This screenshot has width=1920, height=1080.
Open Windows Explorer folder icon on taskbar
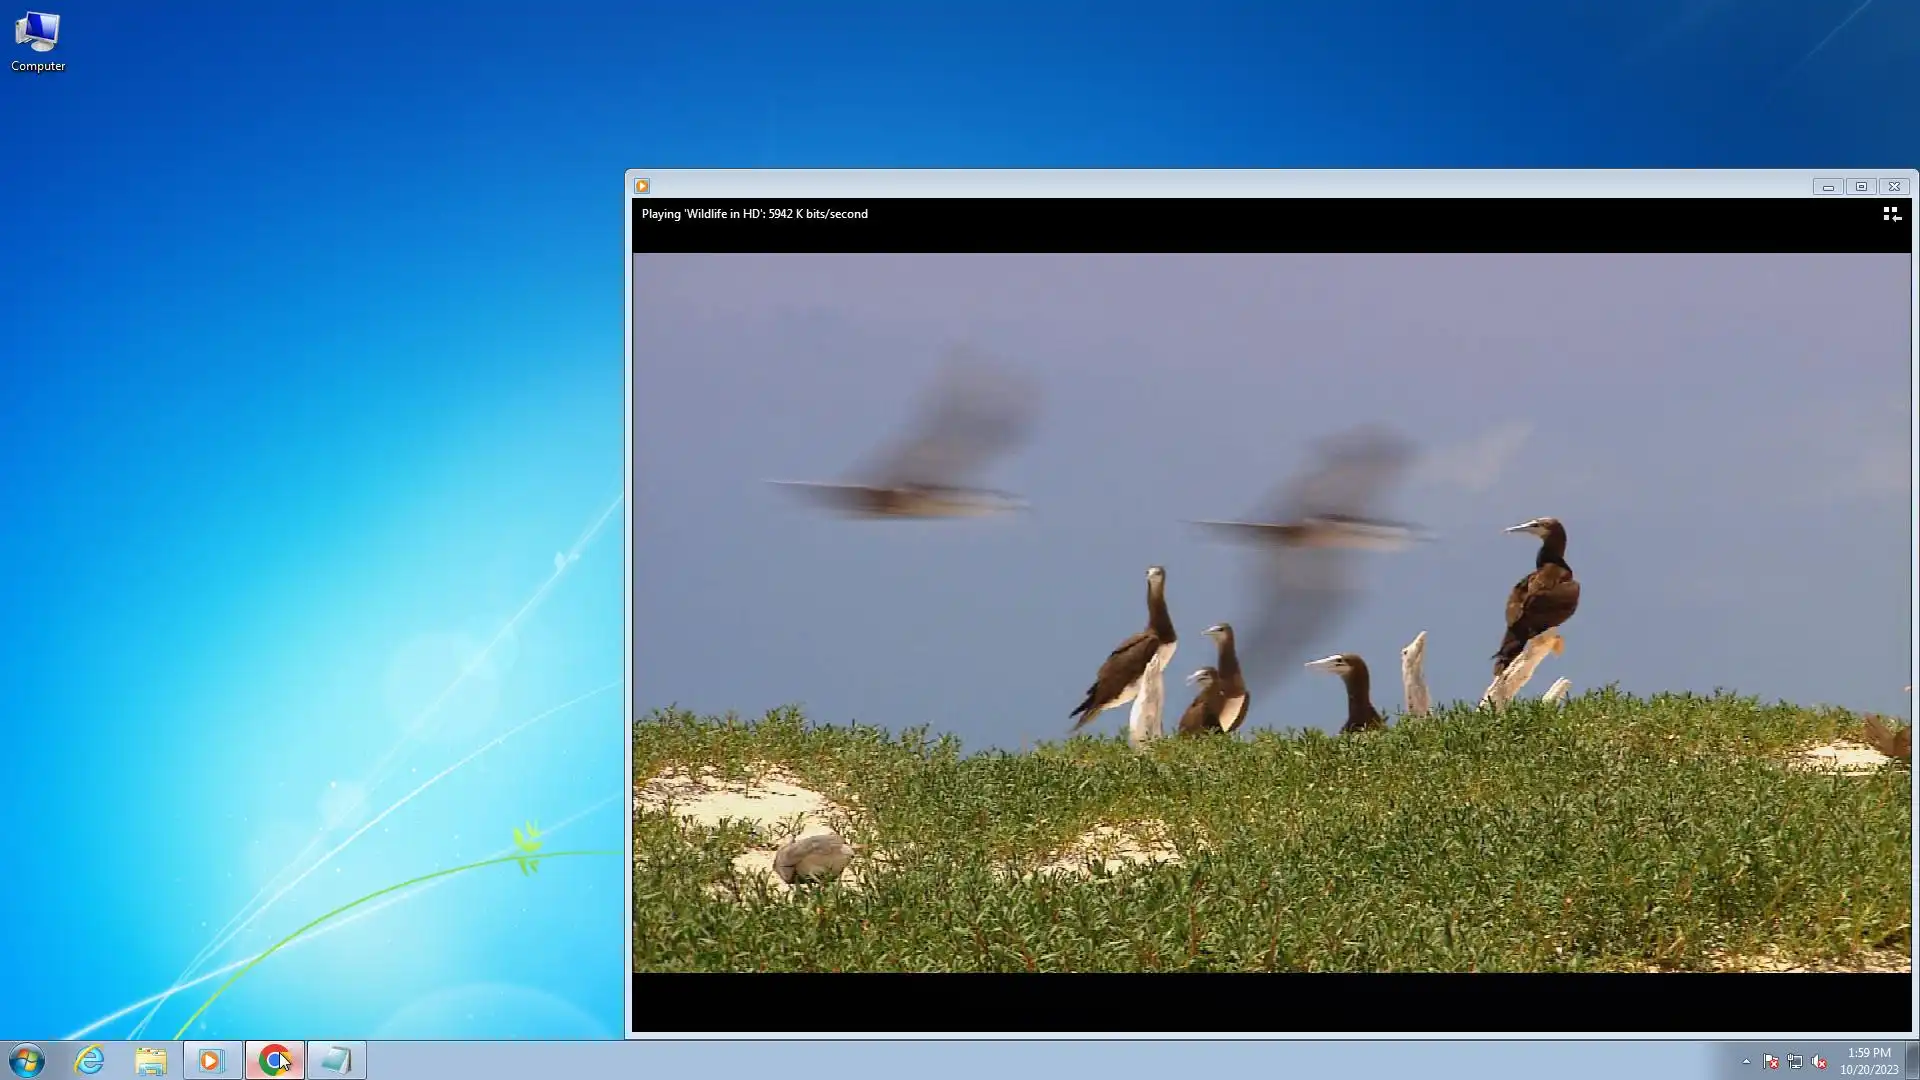pyautogui.click(x=151, y=1060)
